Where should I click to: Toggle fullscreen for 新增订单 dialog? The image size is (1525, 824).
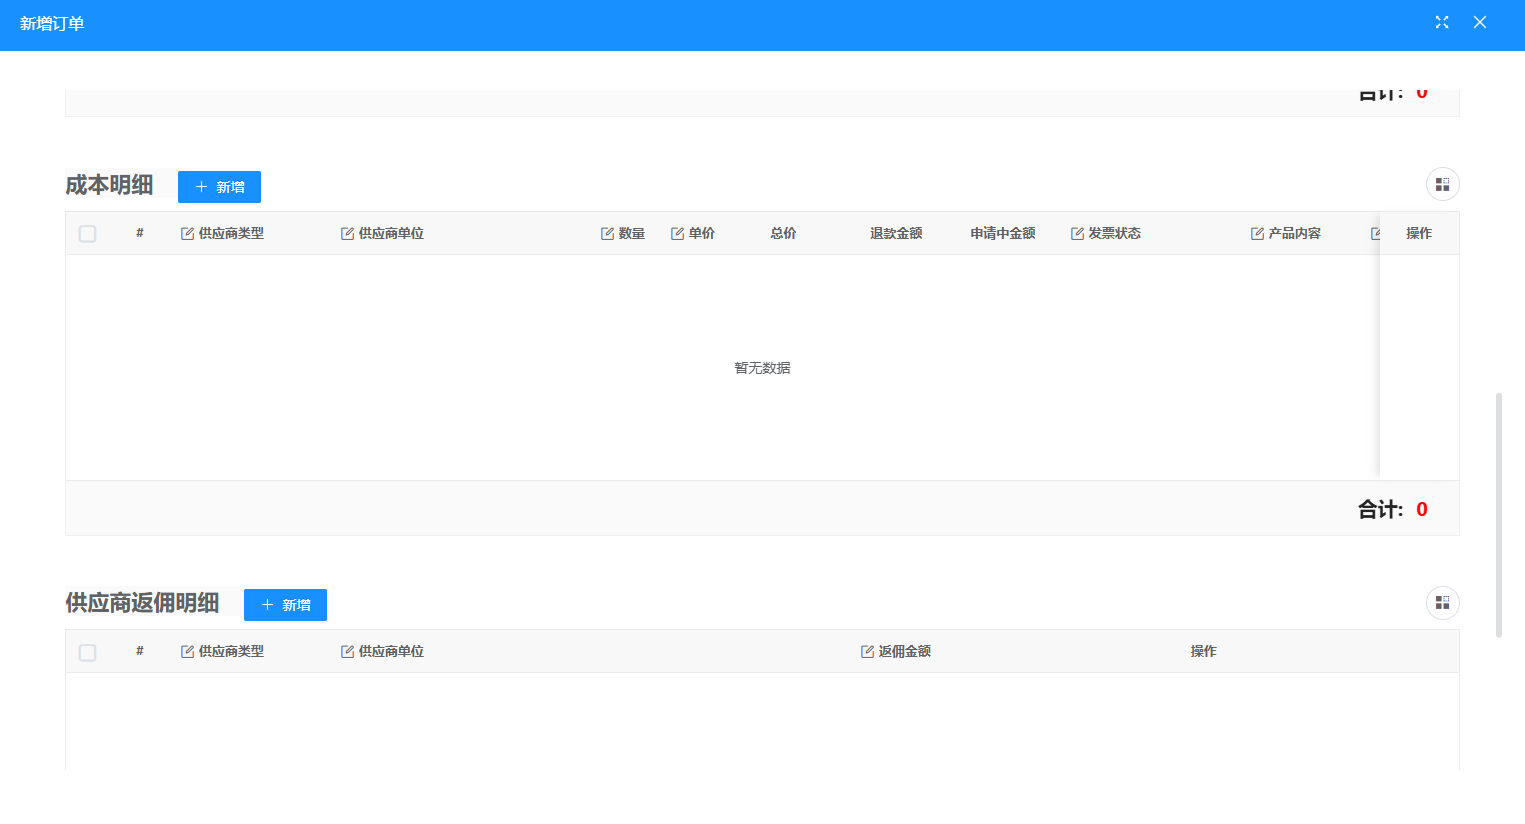point(1442,23)
